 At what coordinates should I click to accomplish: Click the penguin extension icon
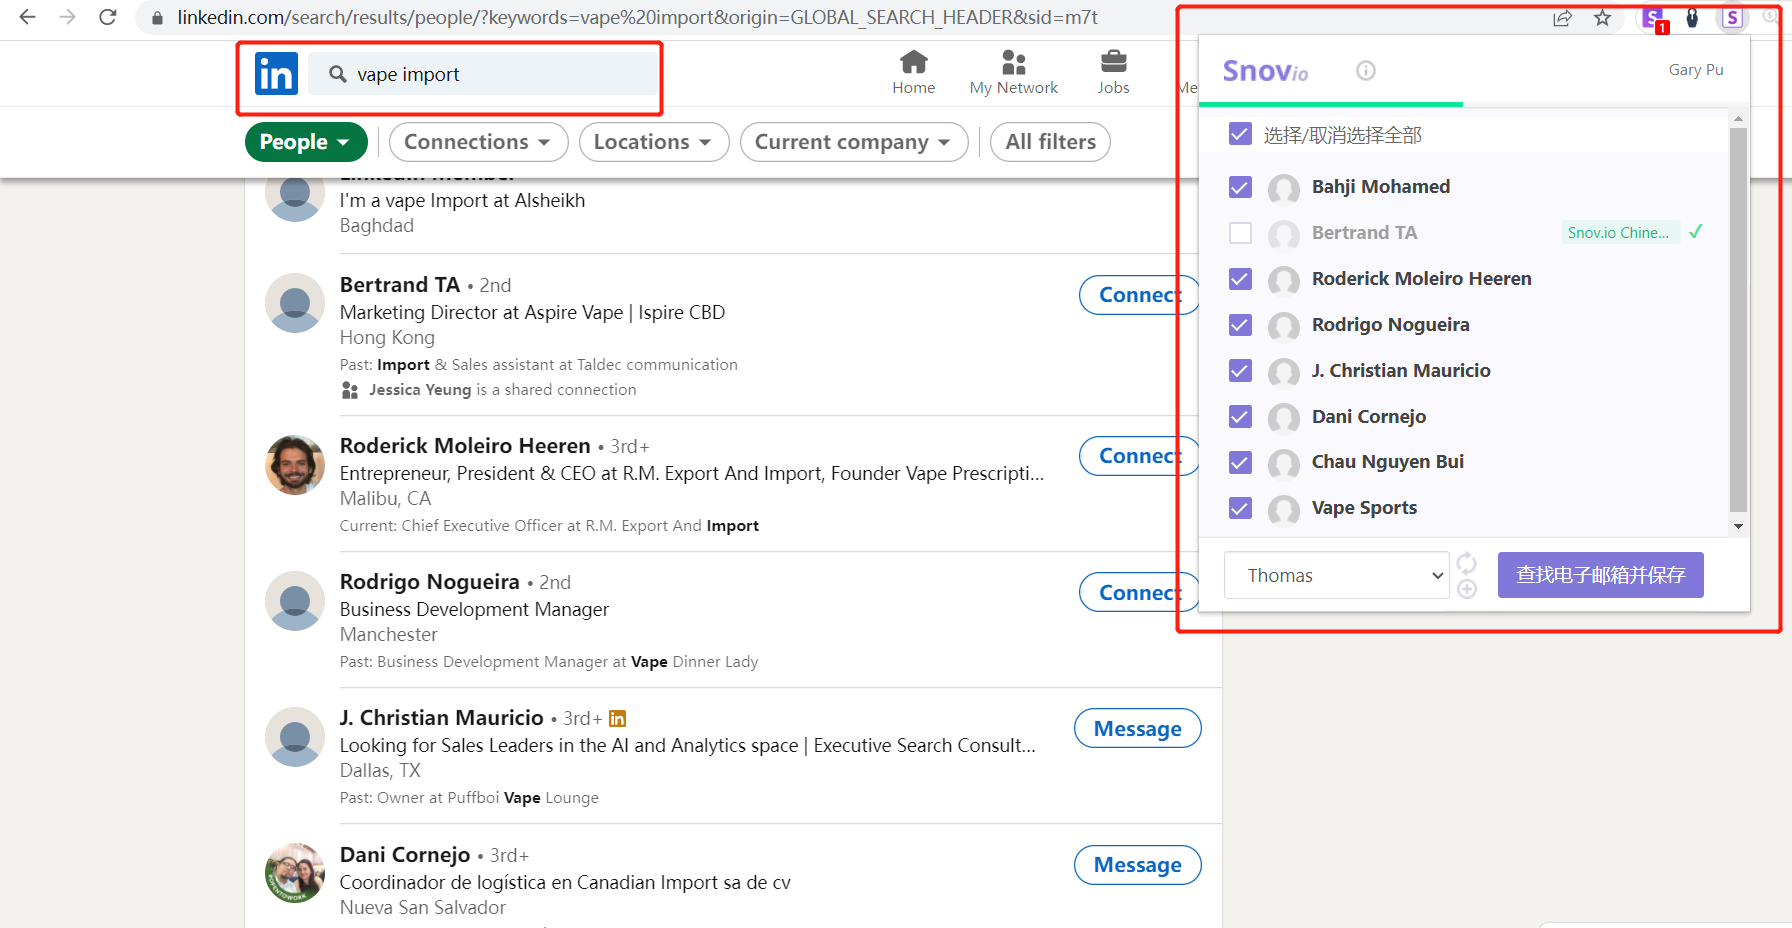pos(1692,18)
